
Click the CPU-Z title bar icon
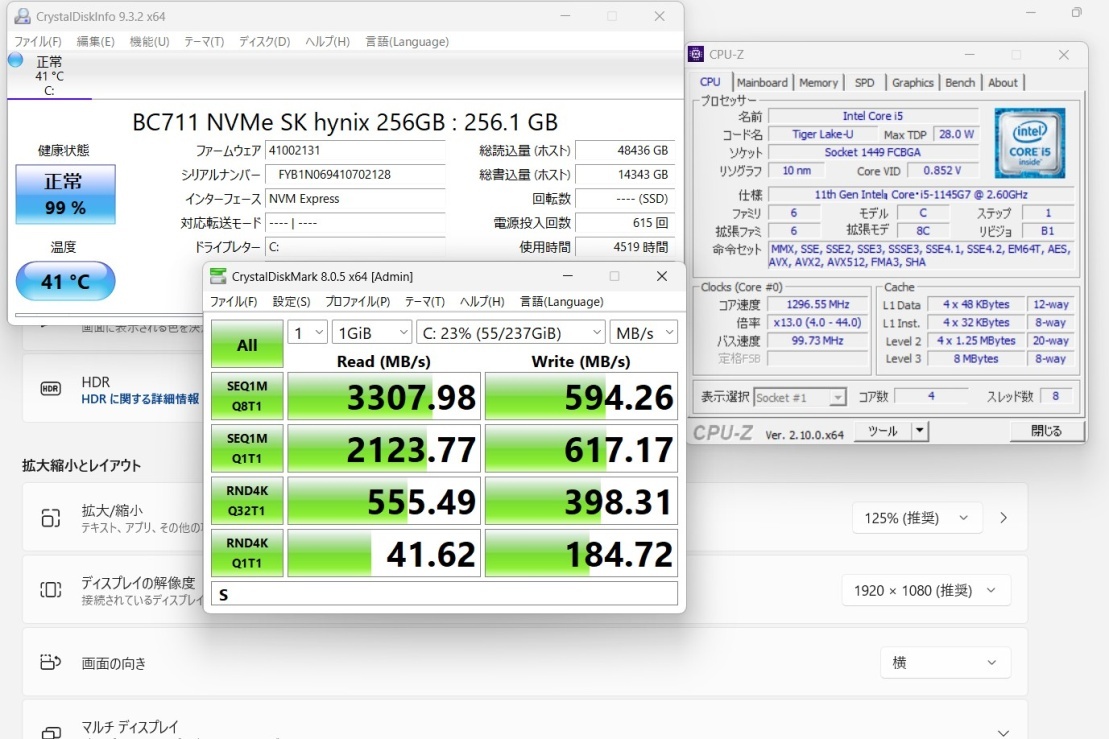[x=697, y=54]
